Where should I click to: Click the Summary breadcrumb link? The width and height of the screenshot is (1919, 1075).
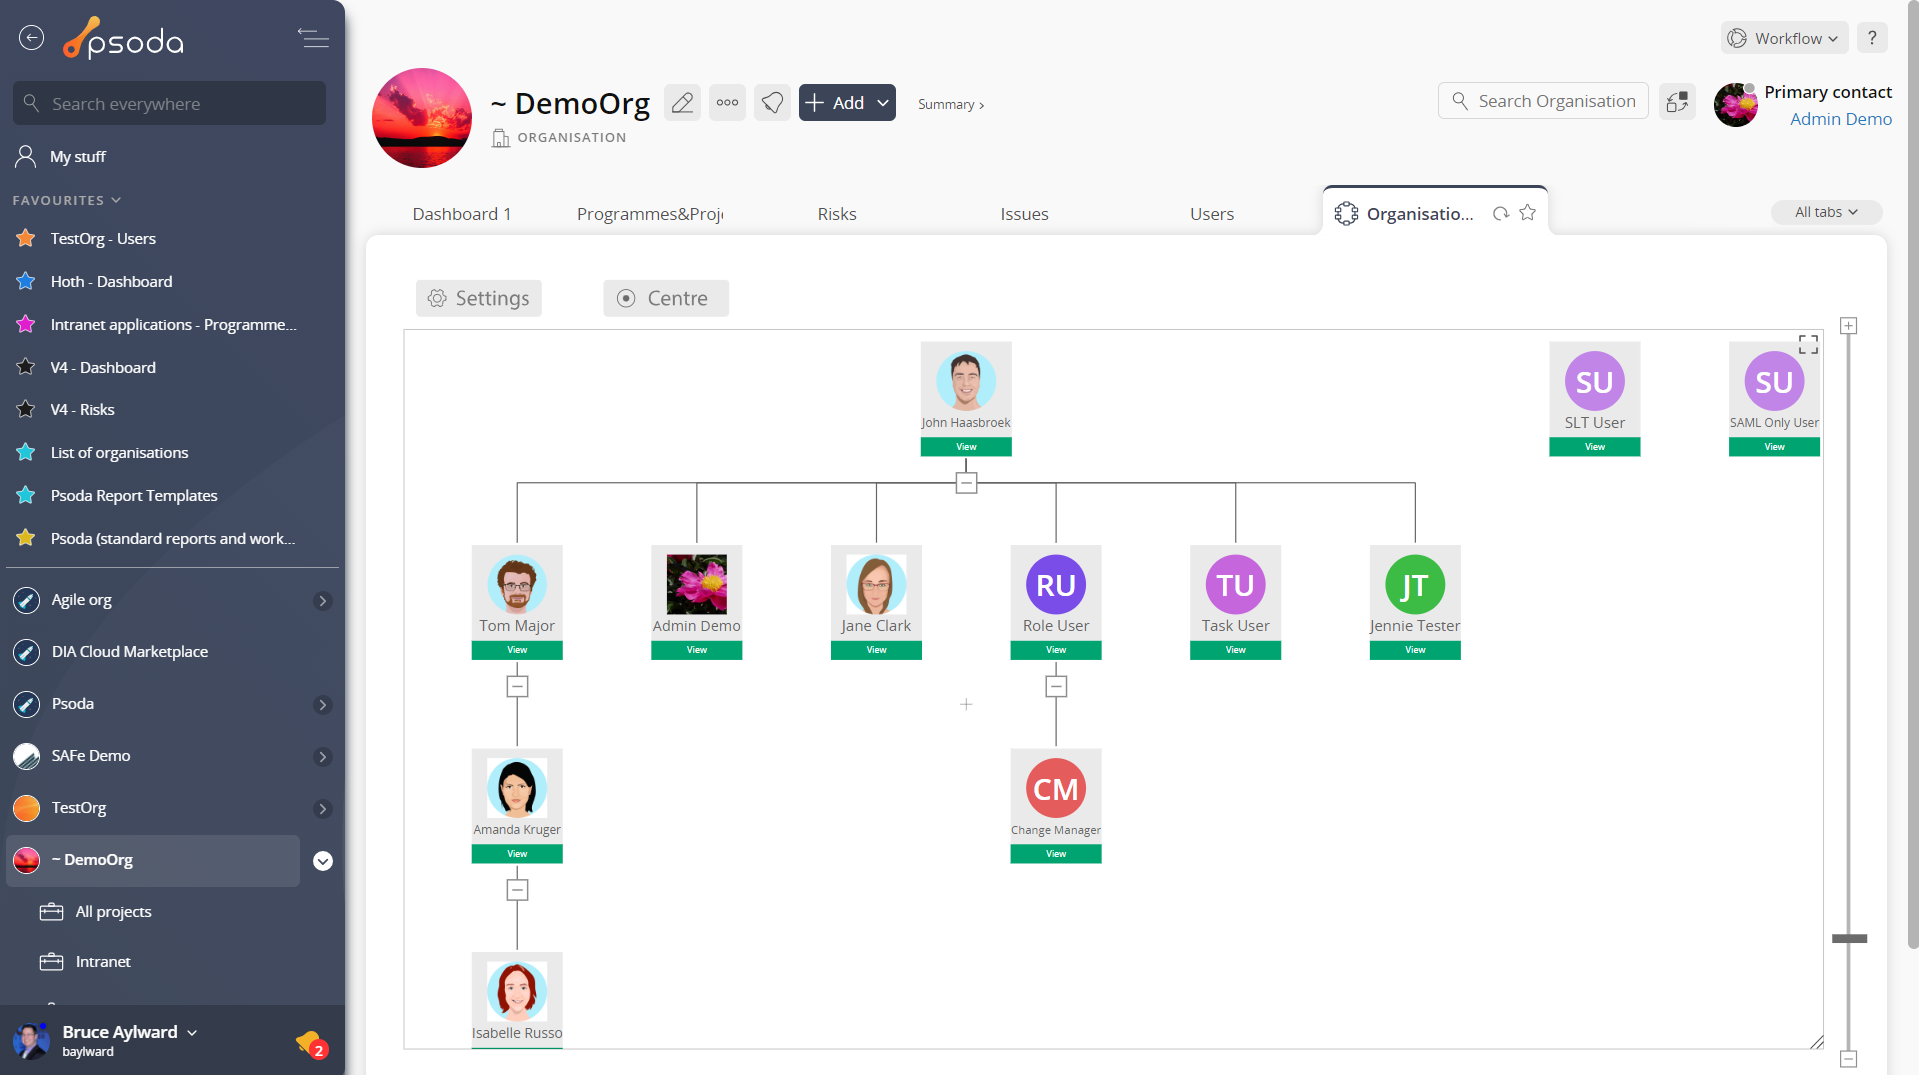(x=950, y=104)
